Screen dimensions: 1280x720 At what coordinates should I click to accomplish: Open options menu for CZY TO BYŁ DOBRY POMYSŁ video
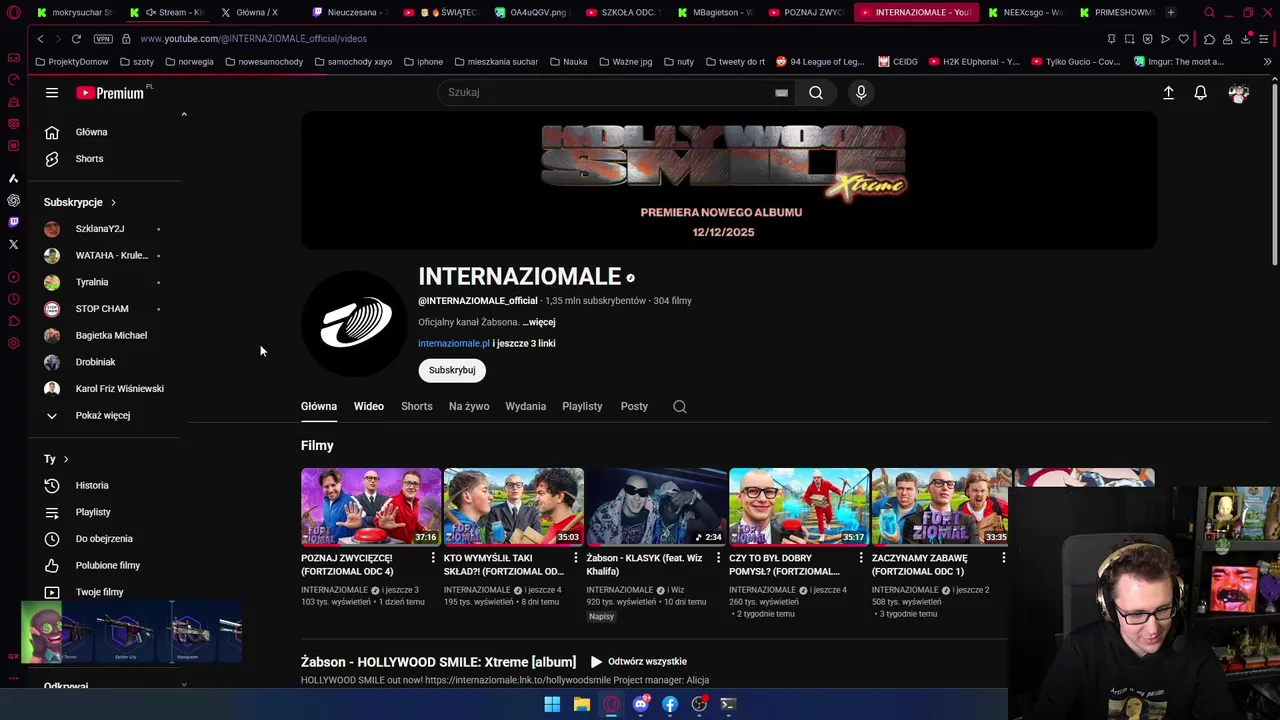(x=861, y=558)
